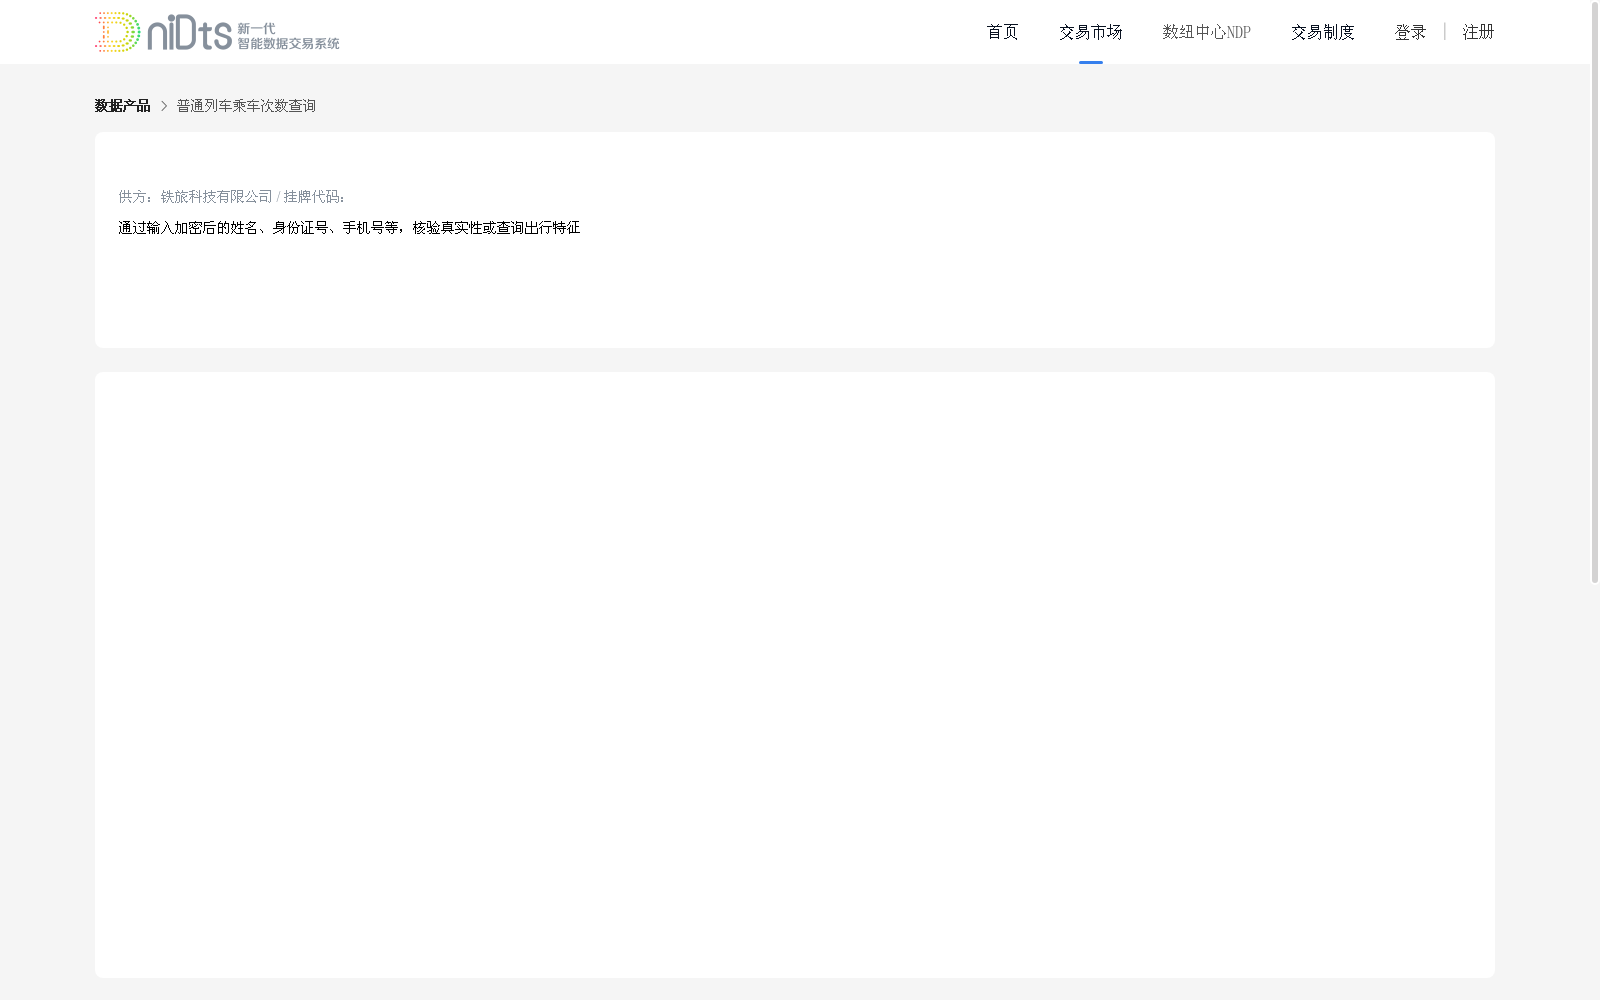Select breadcrumb text 普通列车乘车次数查询

tap(246, 106)
